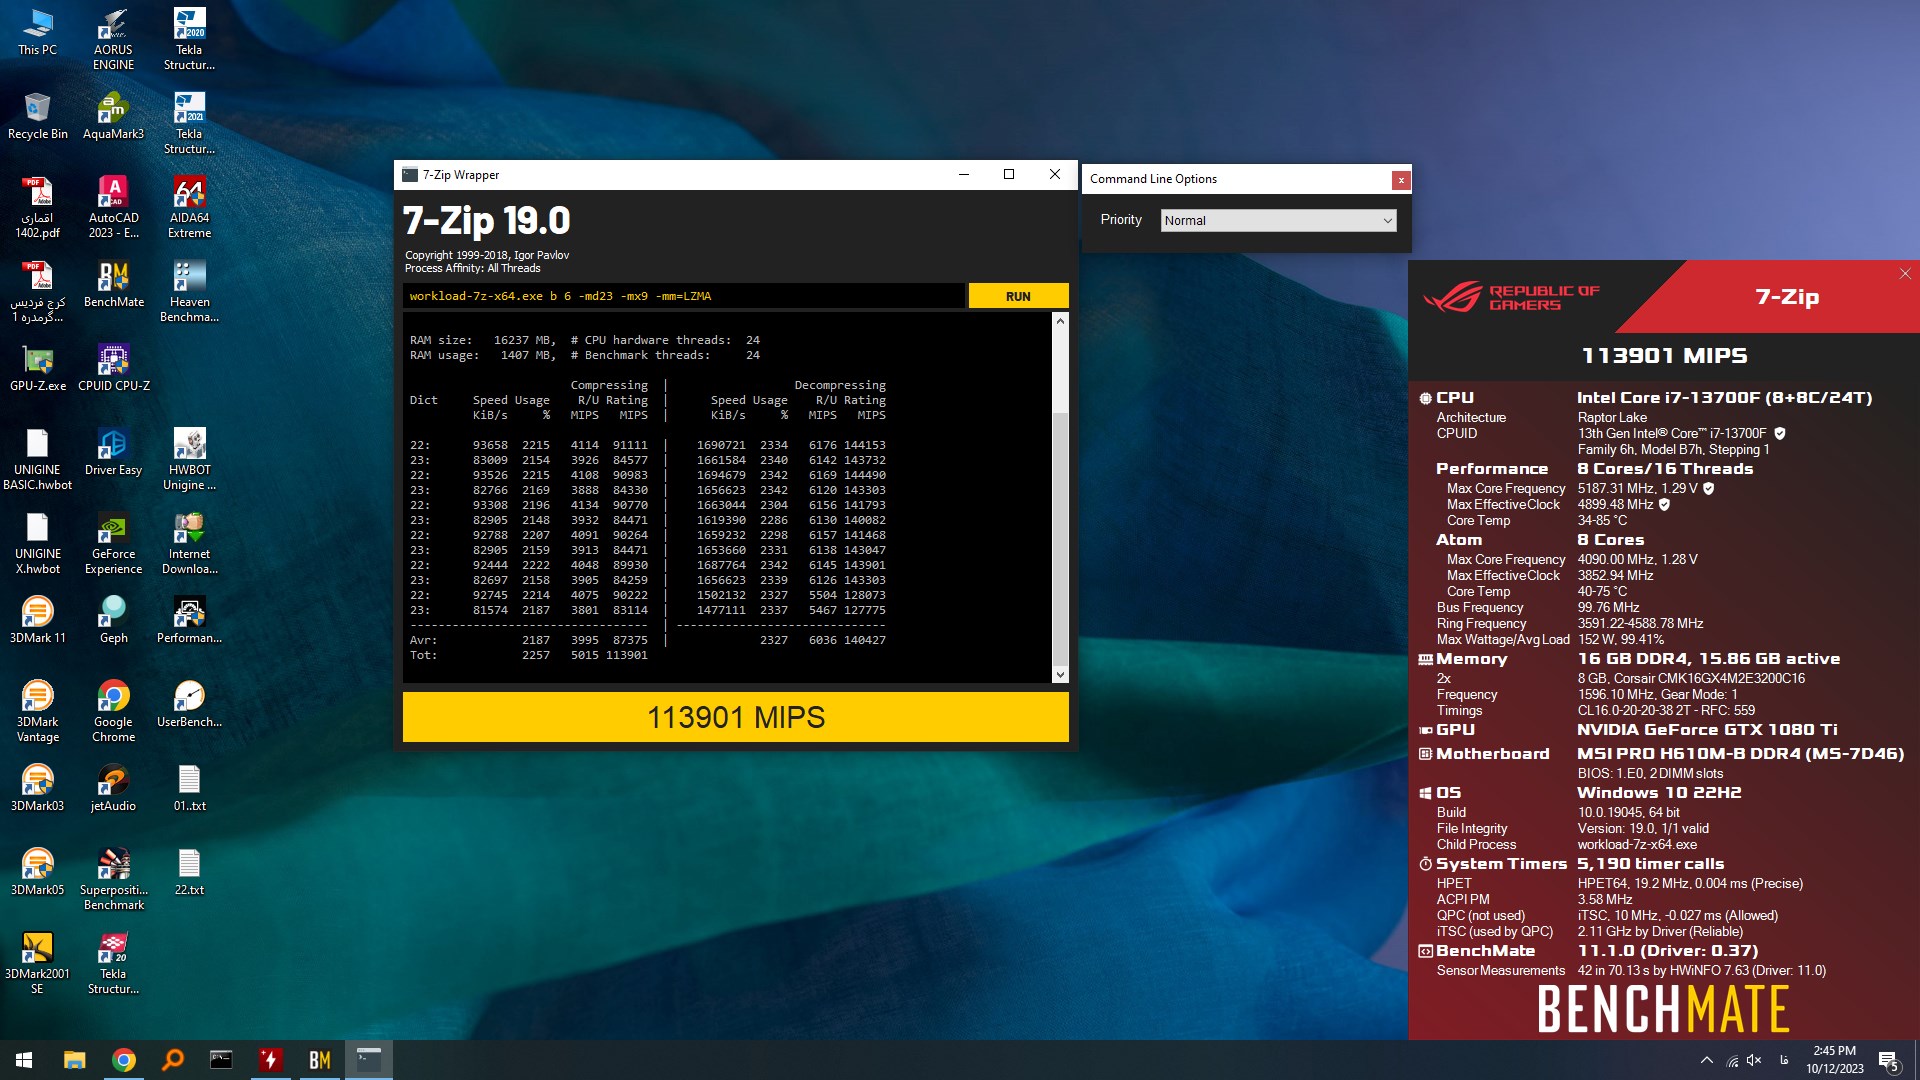The image size is (1920, 1080).
Task: Open the 01.txt file on desktop
Action: (189, 788)
